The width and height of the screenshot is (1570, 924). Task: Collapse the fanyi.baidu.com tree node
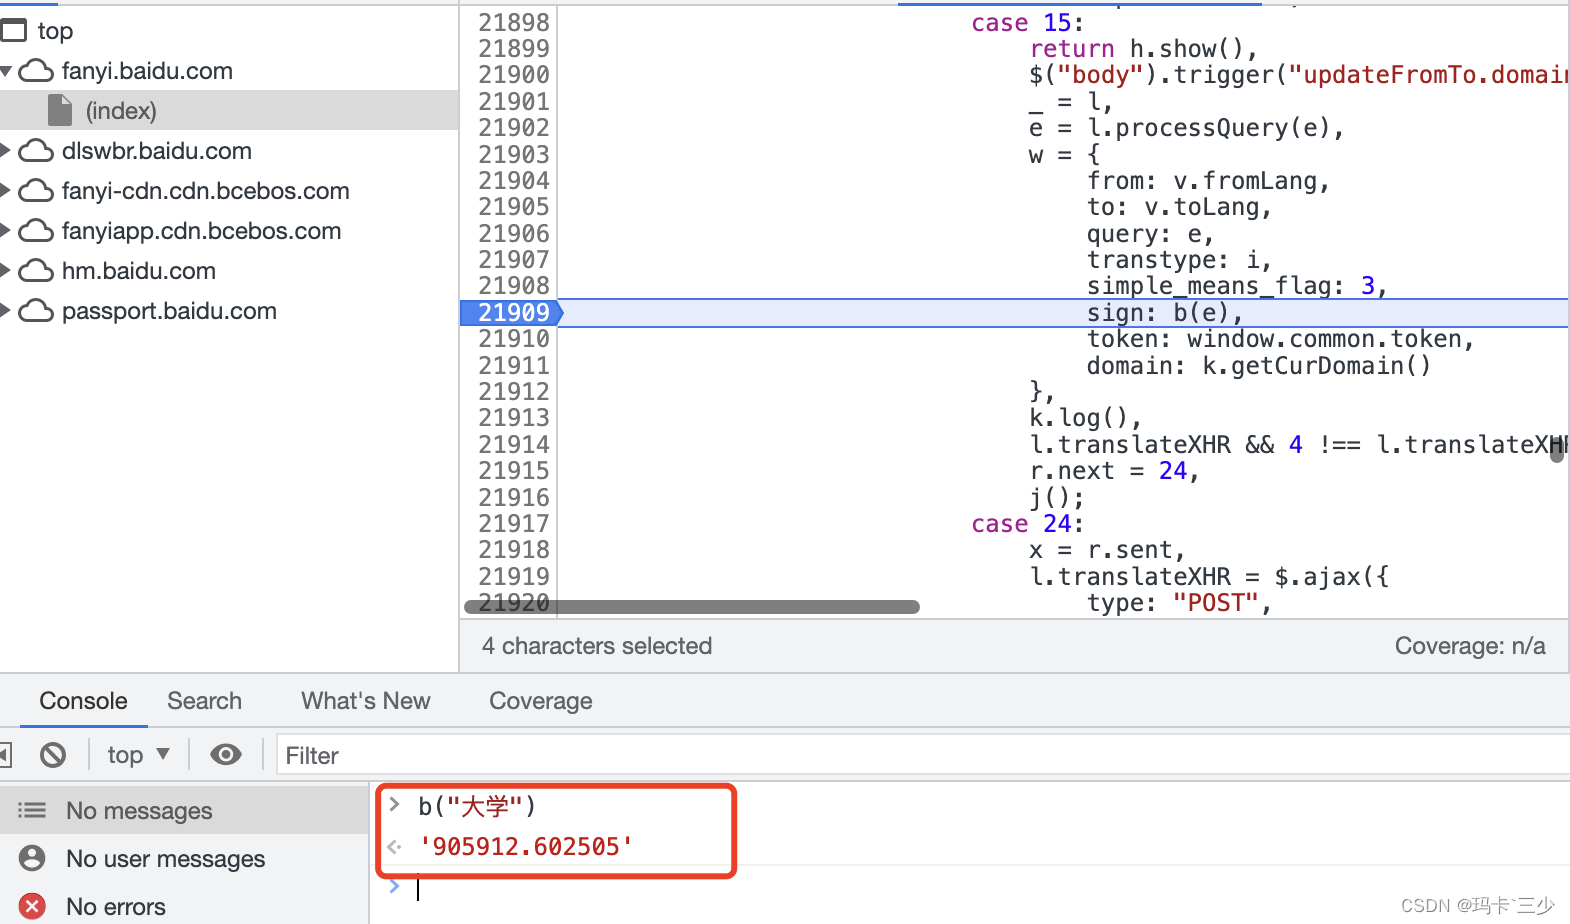pos(6,71)
